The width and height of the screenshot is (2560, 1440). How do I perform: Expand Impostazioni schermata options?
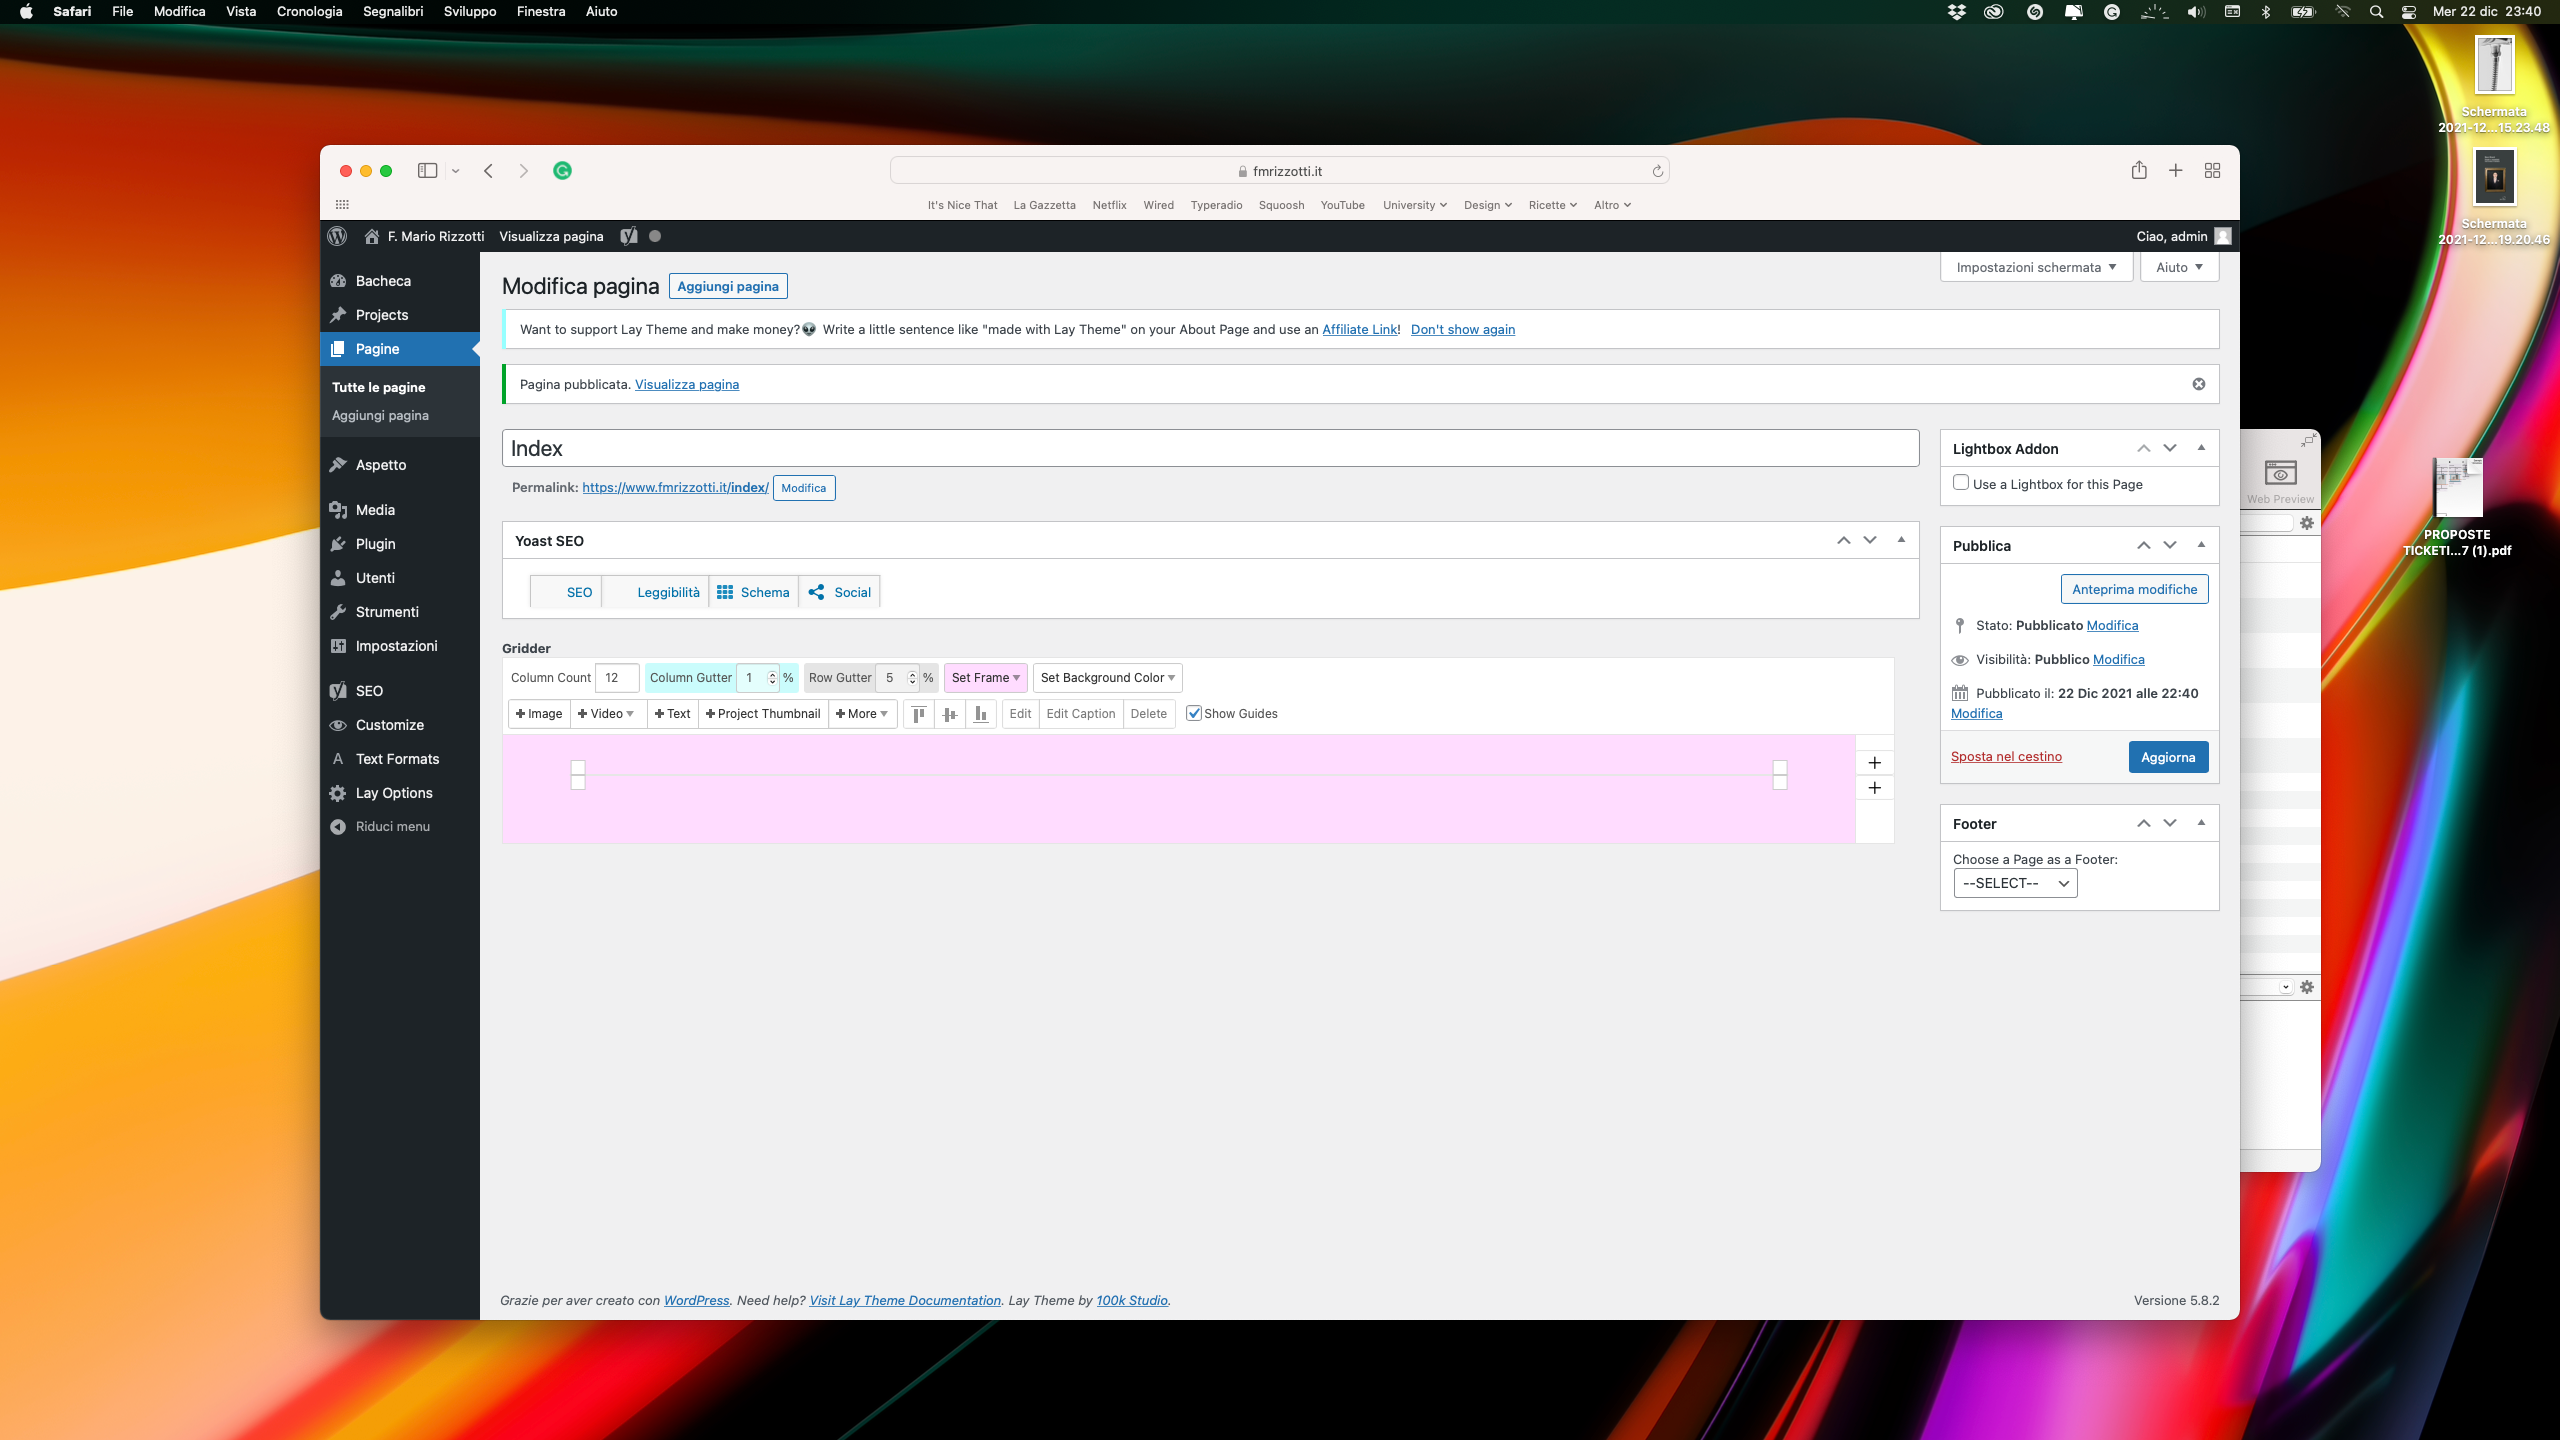tap(2036, 267)
